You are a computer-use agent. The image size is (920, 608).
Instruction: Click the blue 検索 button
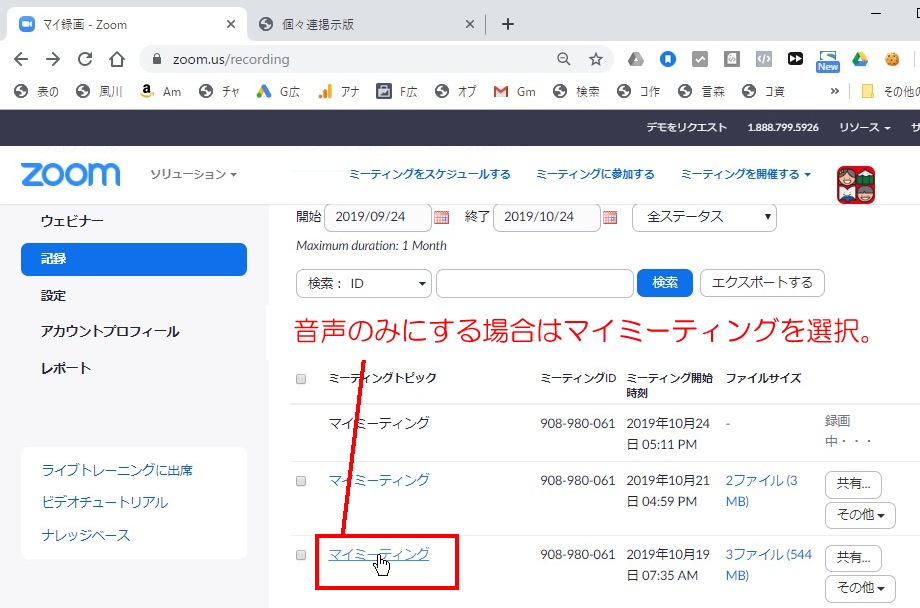665,283
